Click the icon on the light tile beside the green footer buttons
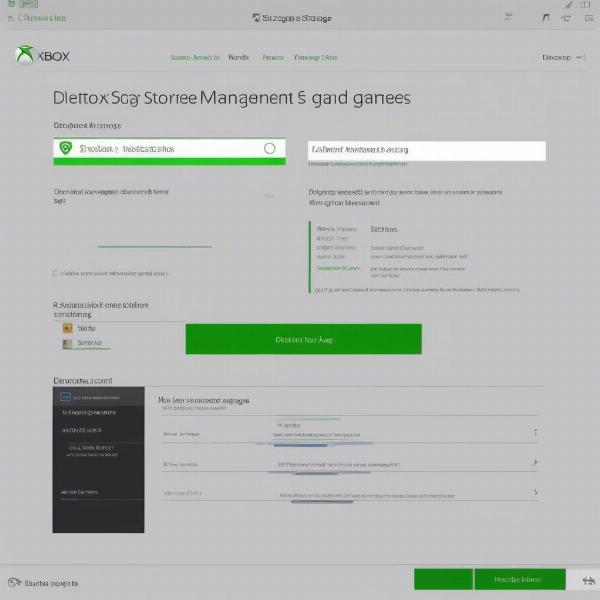 tap(588, 580)
